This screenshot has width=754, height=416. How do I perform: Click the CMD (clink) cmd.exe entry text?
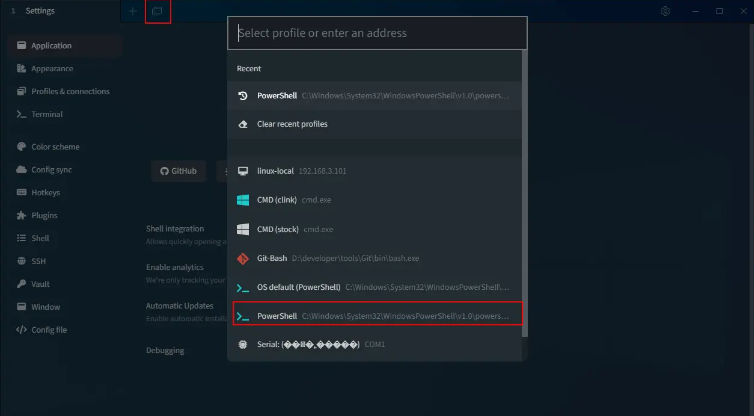(294, 200)
